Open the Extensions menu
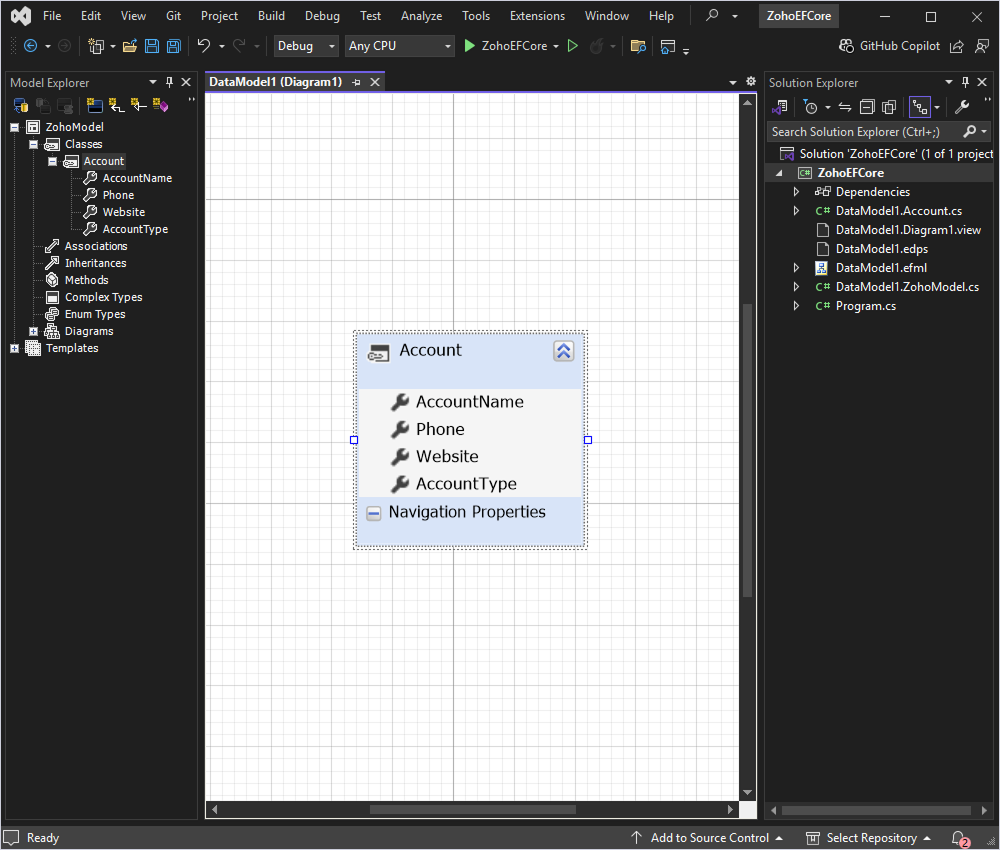Image resolution: width=1000 pixels, height=850 pixels. [537, 15]
